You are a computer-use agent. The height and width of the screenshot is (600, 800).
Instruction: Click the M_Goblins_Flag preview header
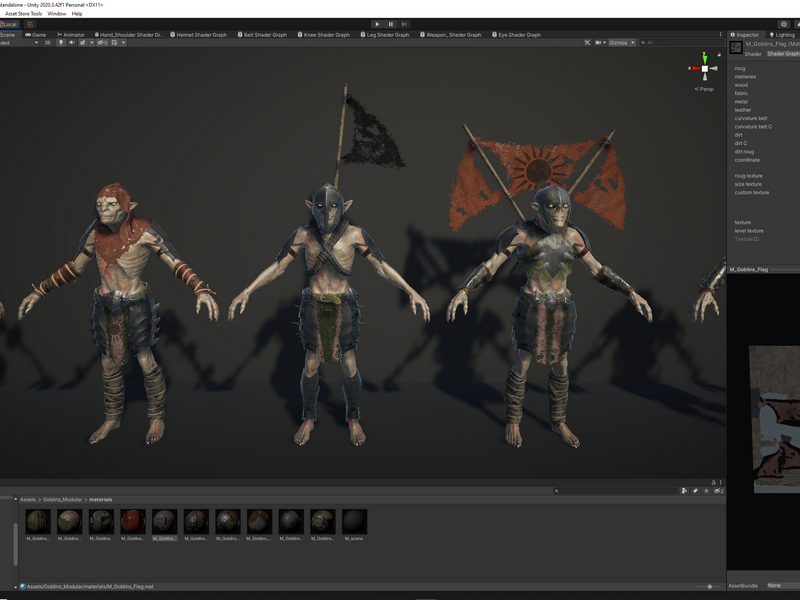pyautogui.click(x=764, y=269)
